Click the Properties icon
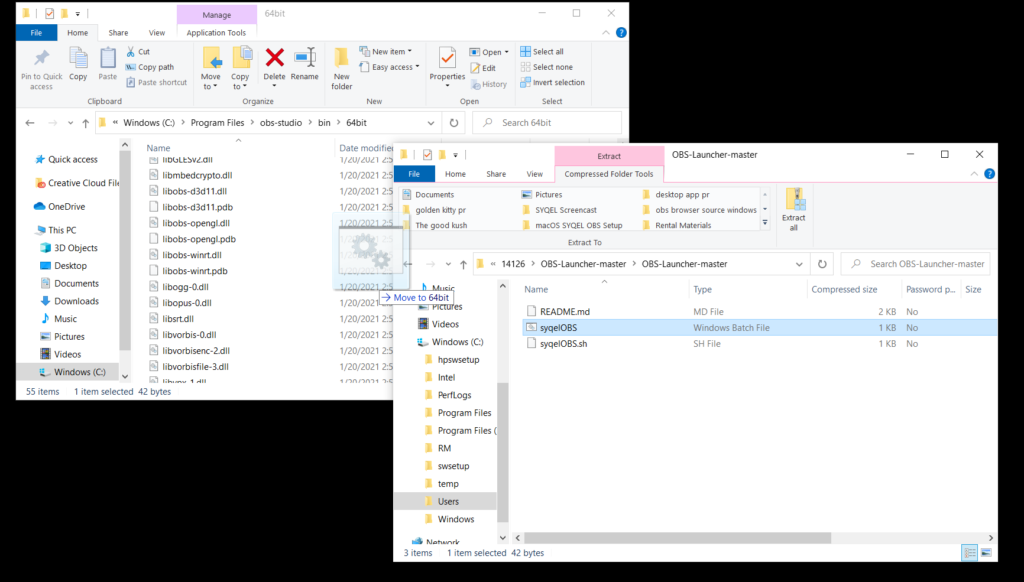Screen dimensions: 1024x582 point(447,58)
